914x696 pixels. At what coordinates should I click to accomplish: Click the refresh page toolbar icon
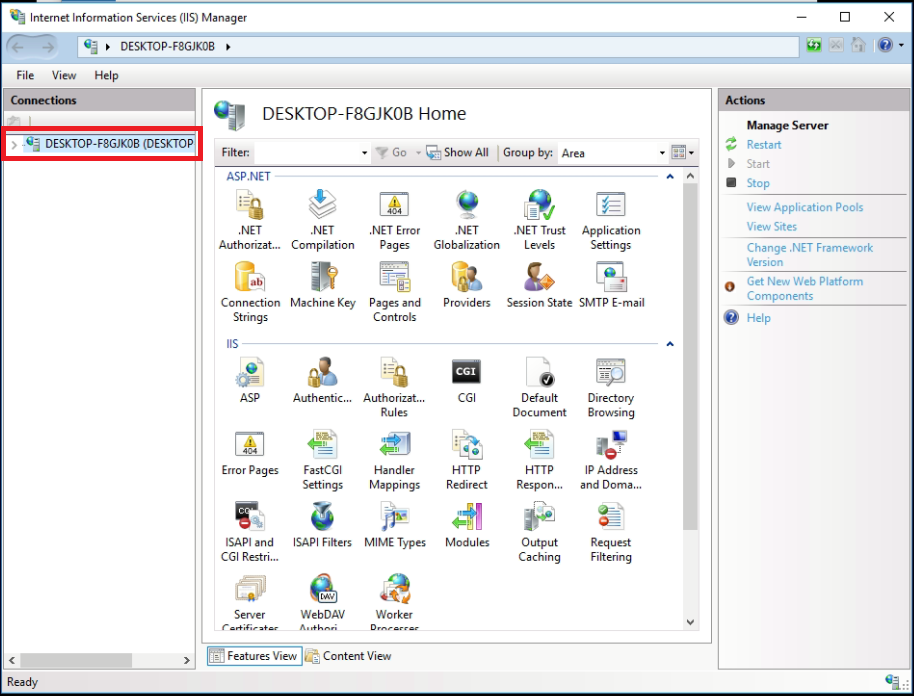coord(814,45)
